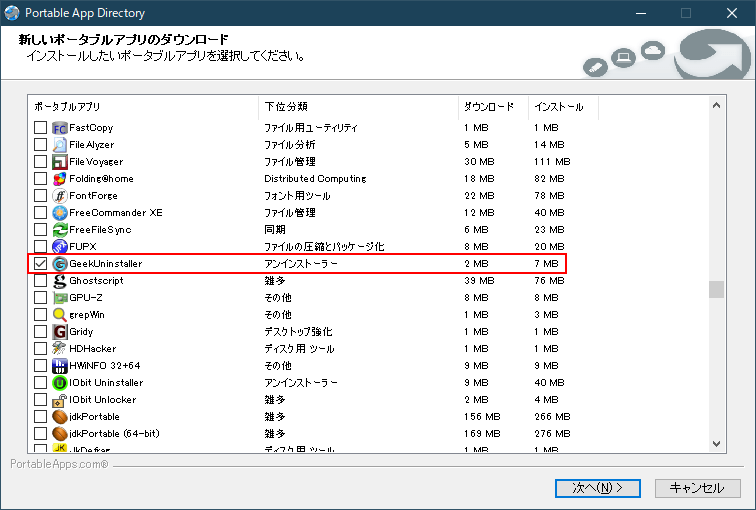Click the list scrollbar up arrow
This screenshot has width=756, height=510.
click(716, 106)
